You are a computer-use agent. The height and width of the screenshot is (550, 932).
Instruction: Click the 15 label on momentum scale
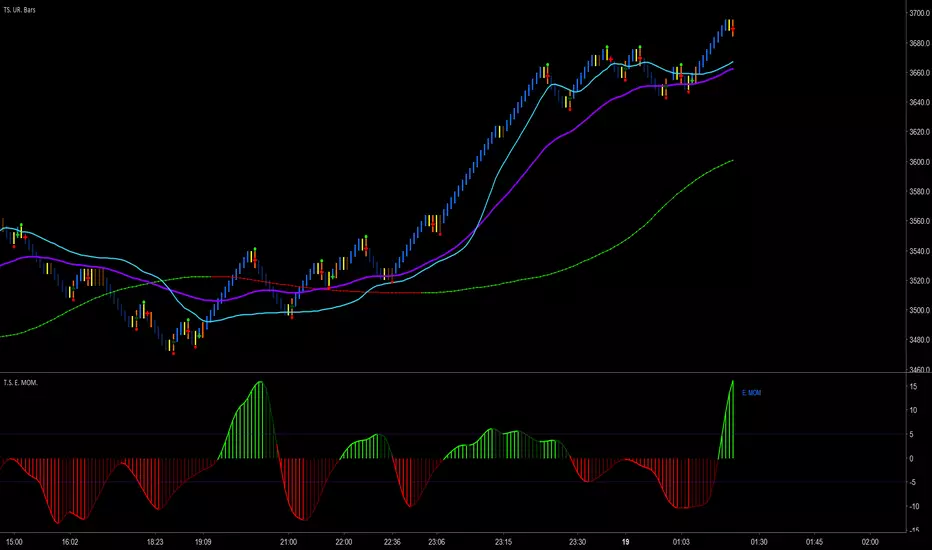point(914,410)
